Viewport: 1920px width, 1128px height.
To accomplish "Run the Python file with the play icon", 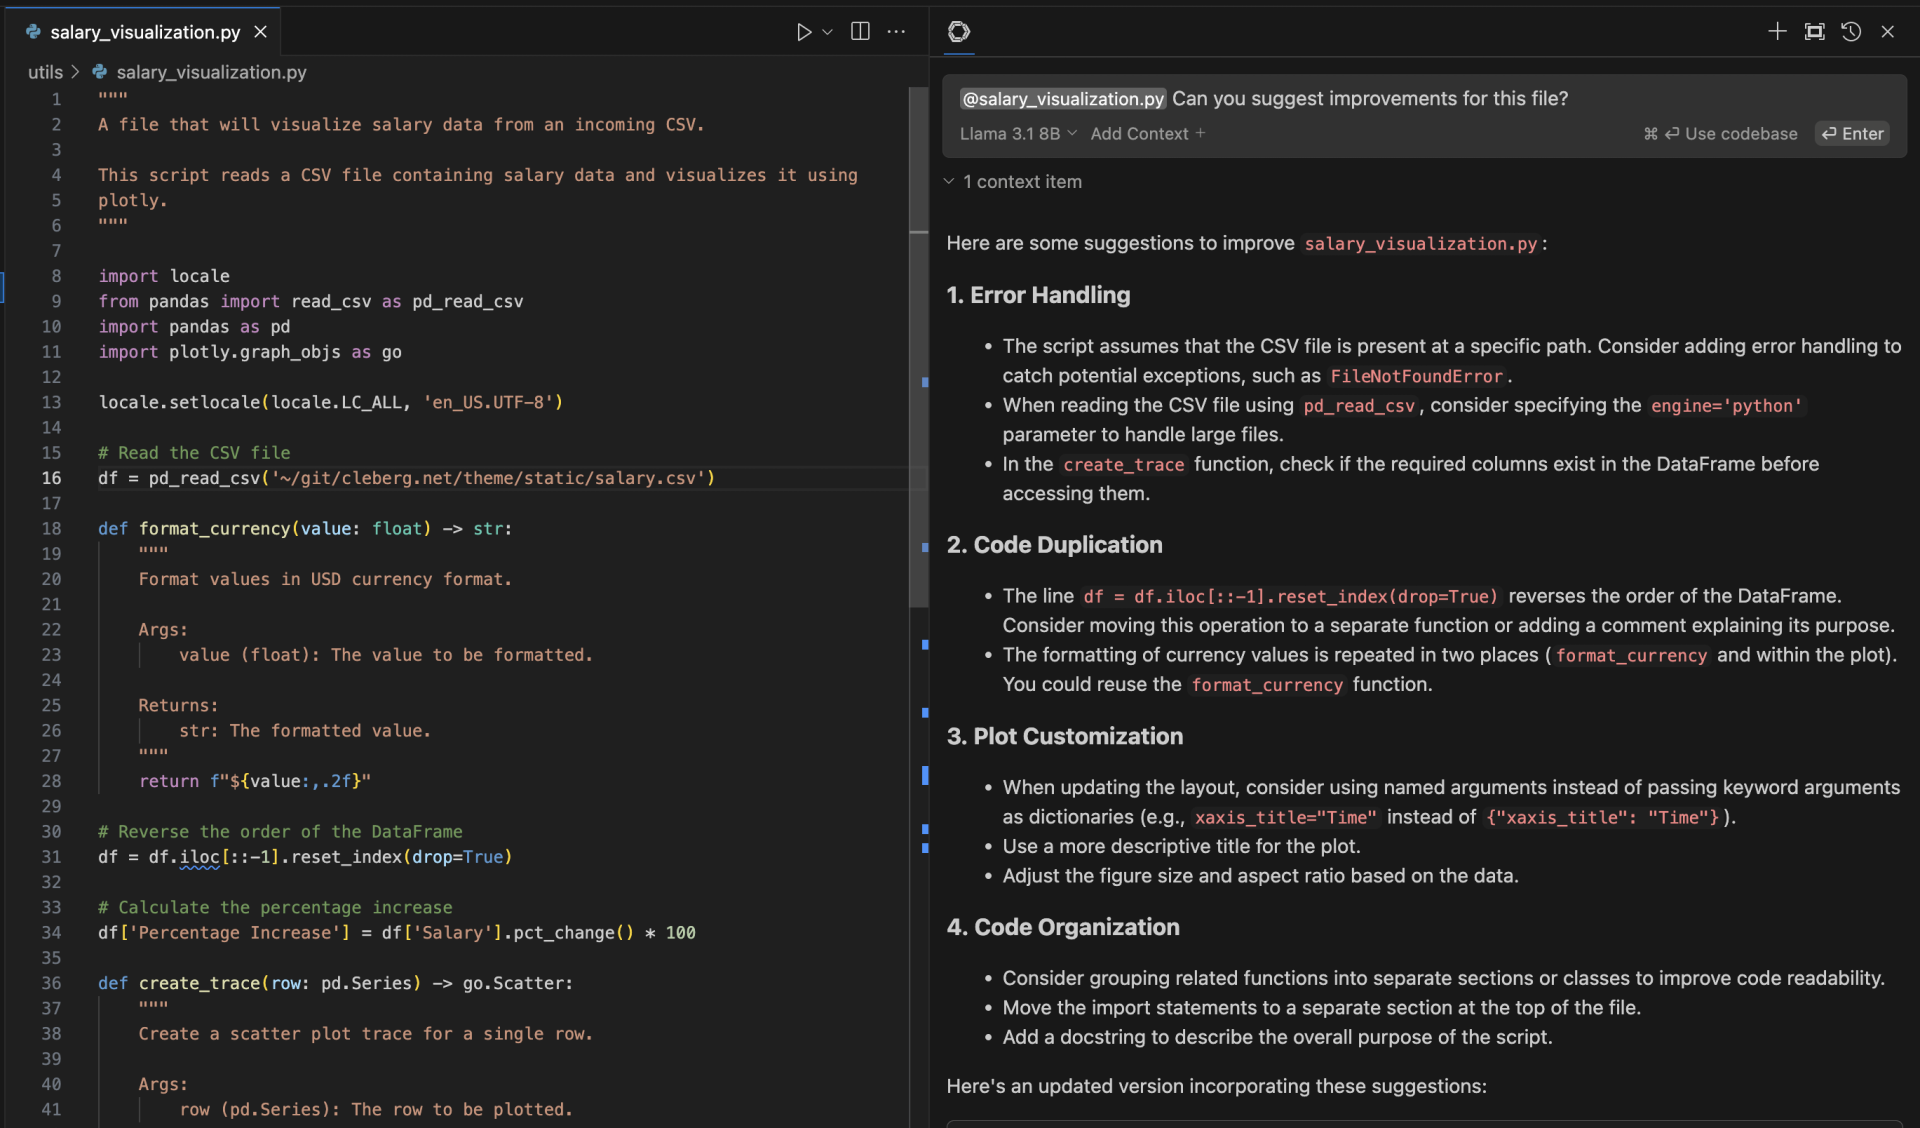I will (x=805, y=31).
